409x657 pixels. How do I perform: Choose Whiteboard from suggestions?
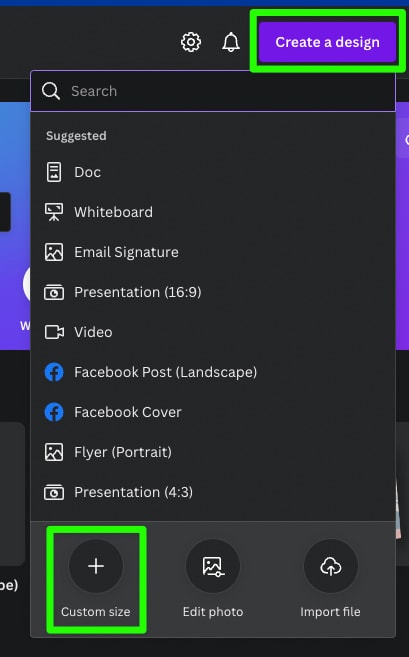pos(213,212)
